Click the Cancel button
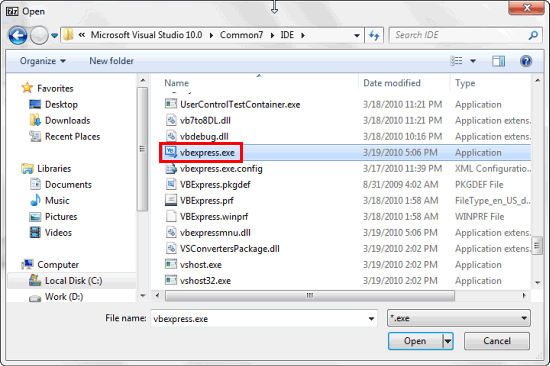Viewport: 550px width, 366px height. pyautogui.click(x=497, y=341)
